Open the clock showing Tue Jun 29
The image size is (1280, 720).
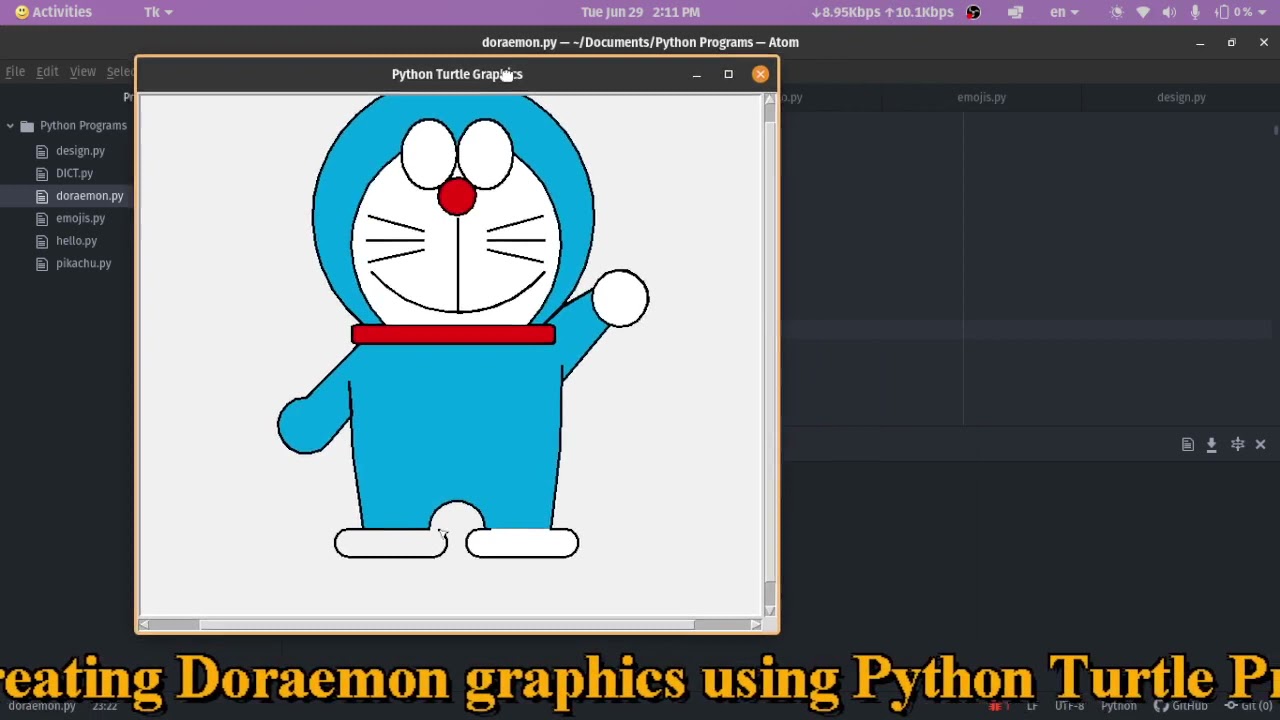[x=640, y=12]
